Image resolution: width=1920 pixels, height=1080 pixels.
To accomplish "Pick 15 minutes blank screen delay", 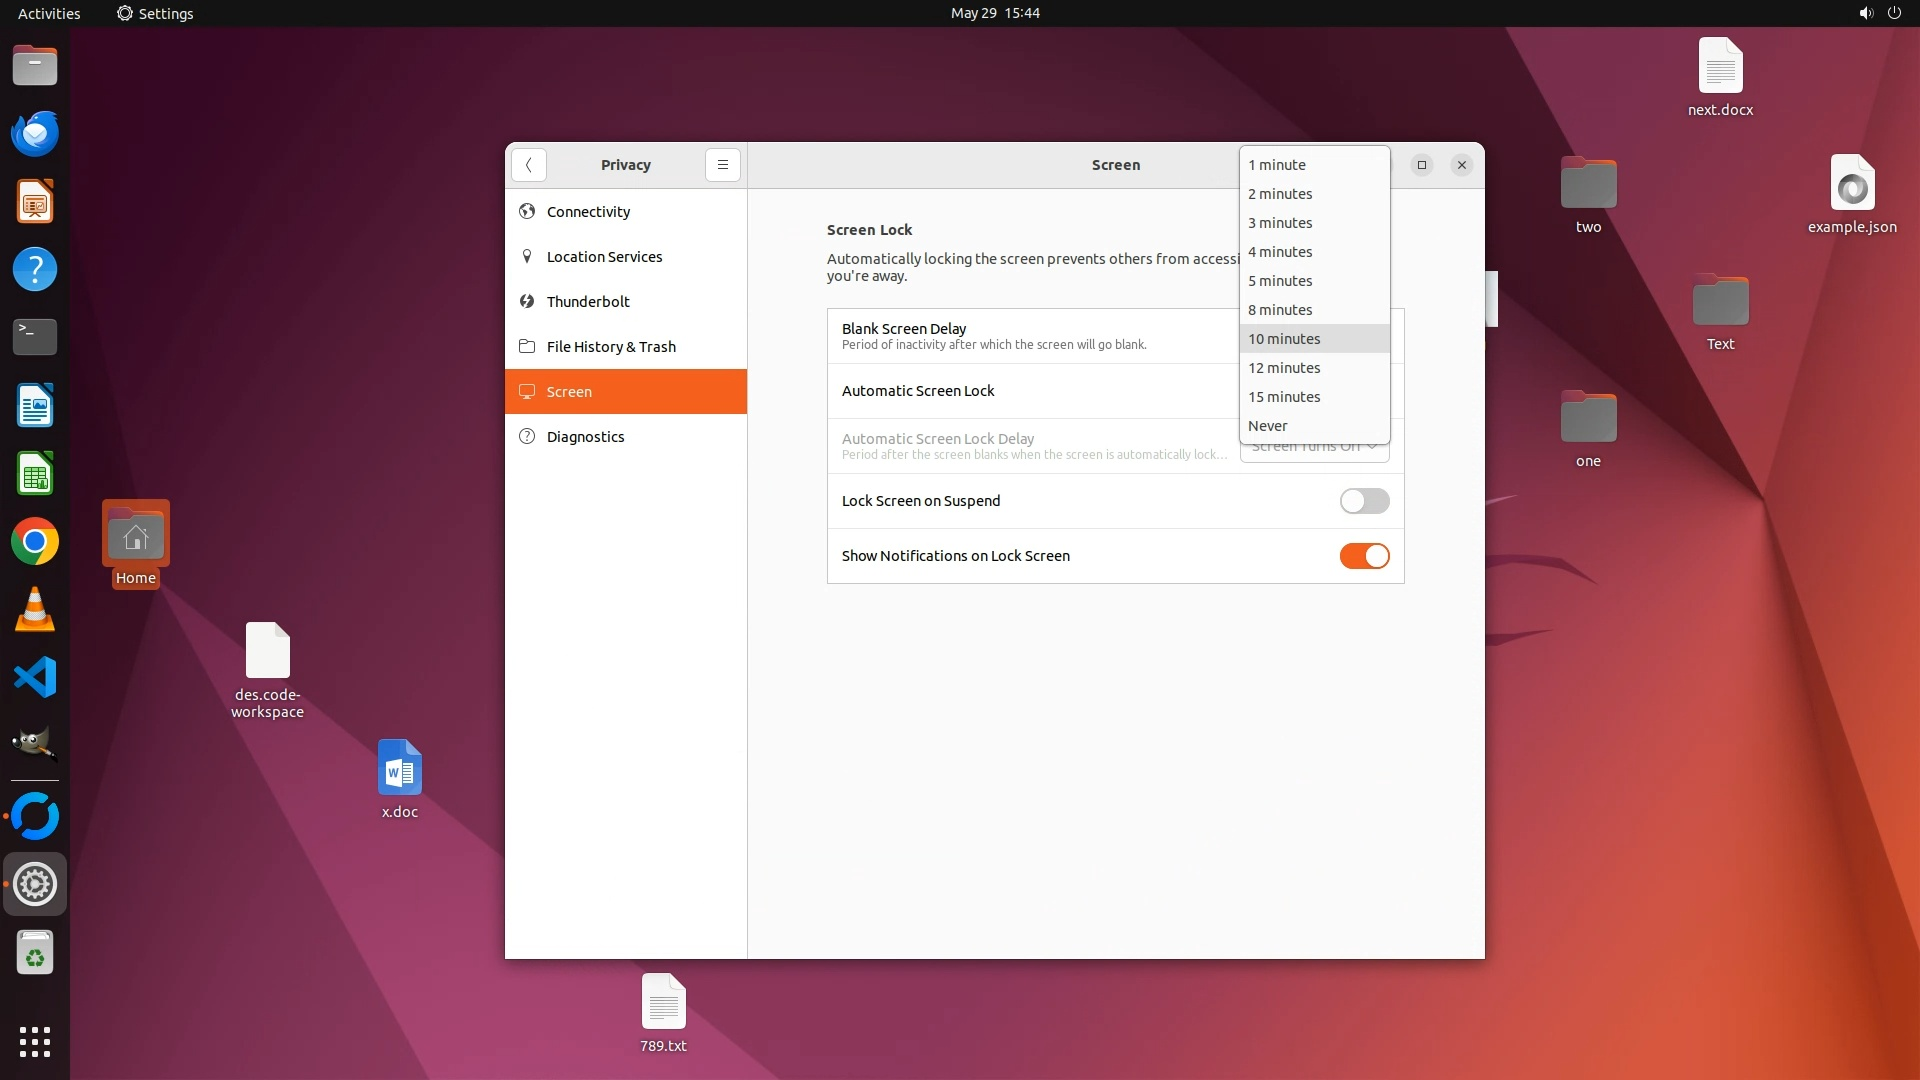I will 1284,397.
